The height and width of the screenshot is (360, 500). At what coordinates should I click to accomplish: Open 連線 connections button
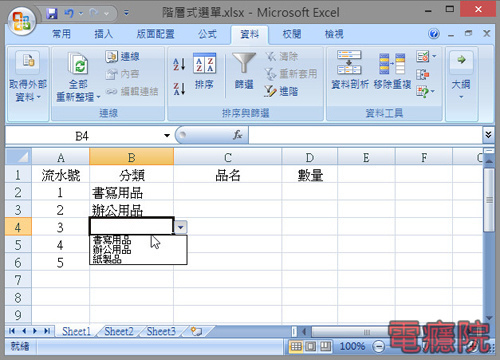click(123, 57)
